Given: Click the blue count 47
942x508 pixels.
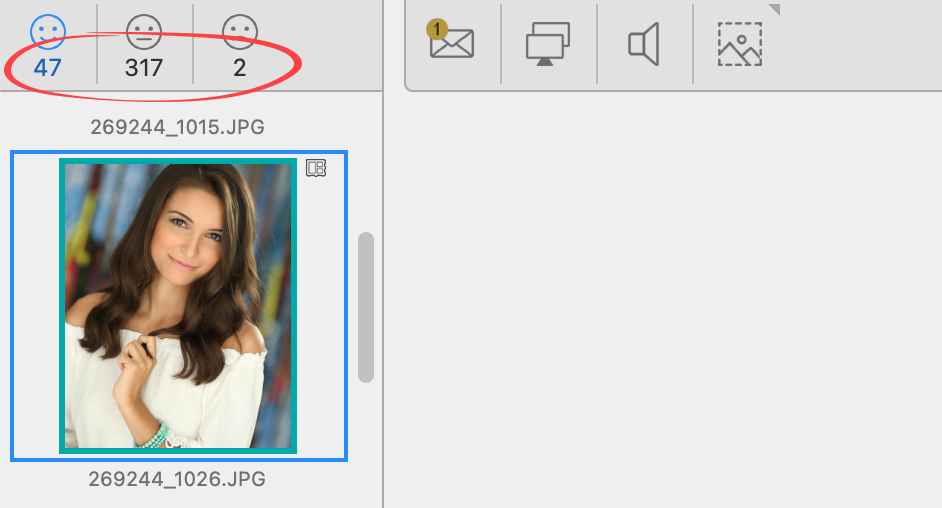Looking at the screenshot, I should [48, 68].
